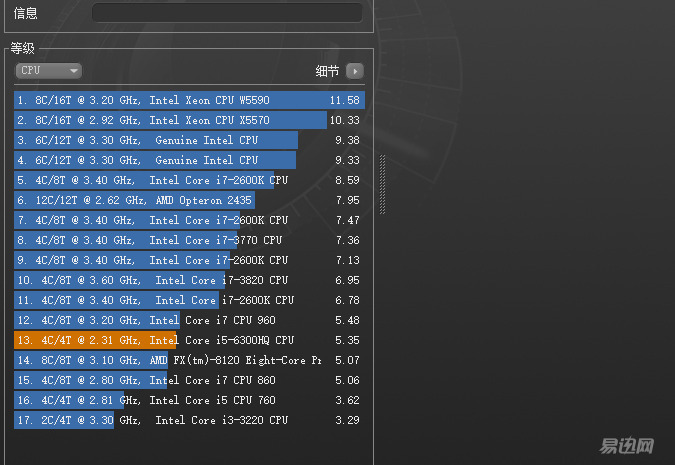Select rank 17 i3-3220 row

[x=189, y=420]
